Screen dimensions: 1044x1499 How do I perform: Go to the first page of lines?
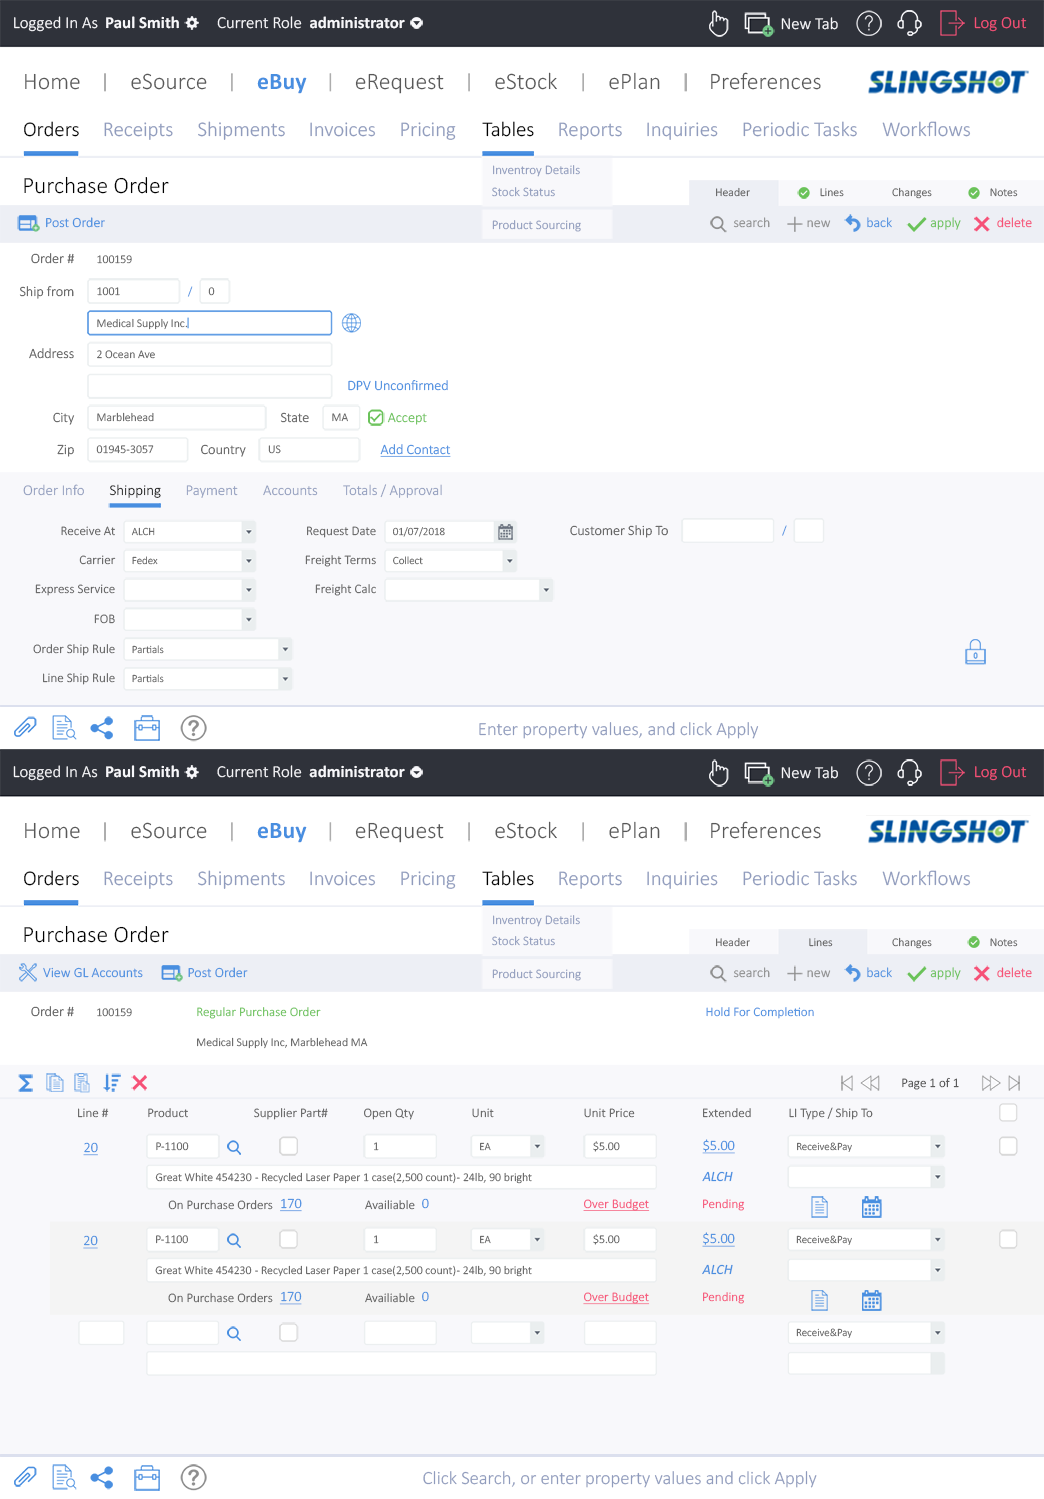point(847,1083)
